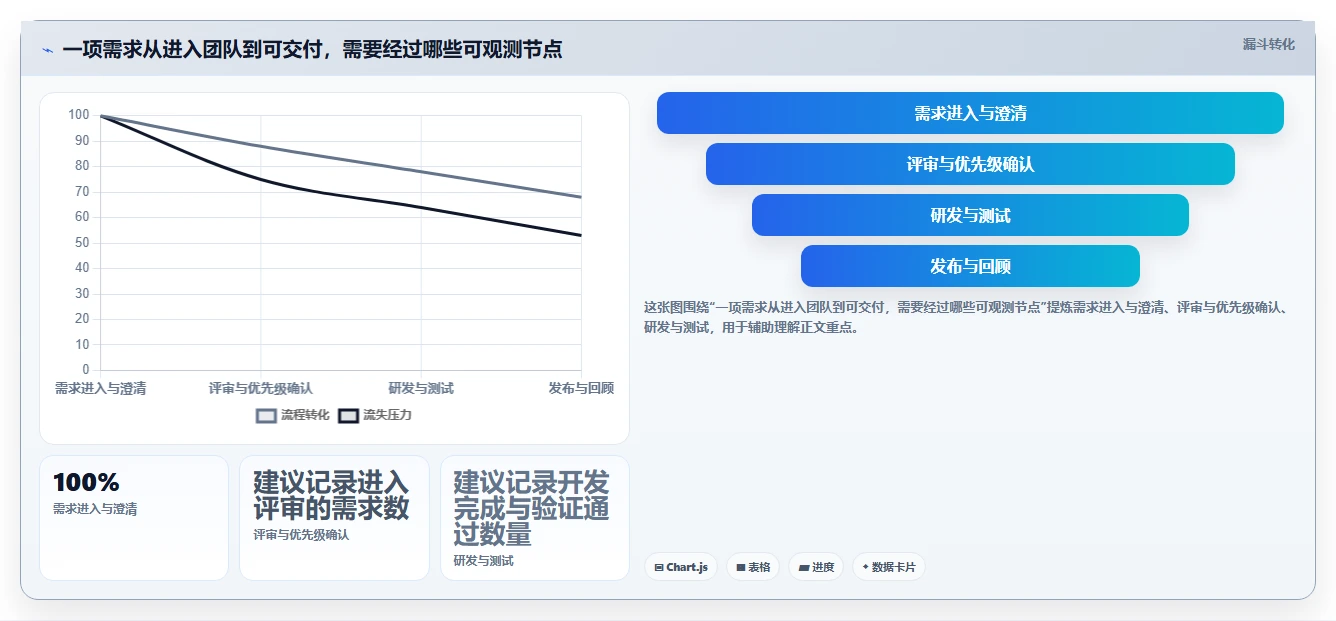Viewport: 1336px width, 621px height.
Task: Click the 进度 tag chip
Action: coord(816,567)
